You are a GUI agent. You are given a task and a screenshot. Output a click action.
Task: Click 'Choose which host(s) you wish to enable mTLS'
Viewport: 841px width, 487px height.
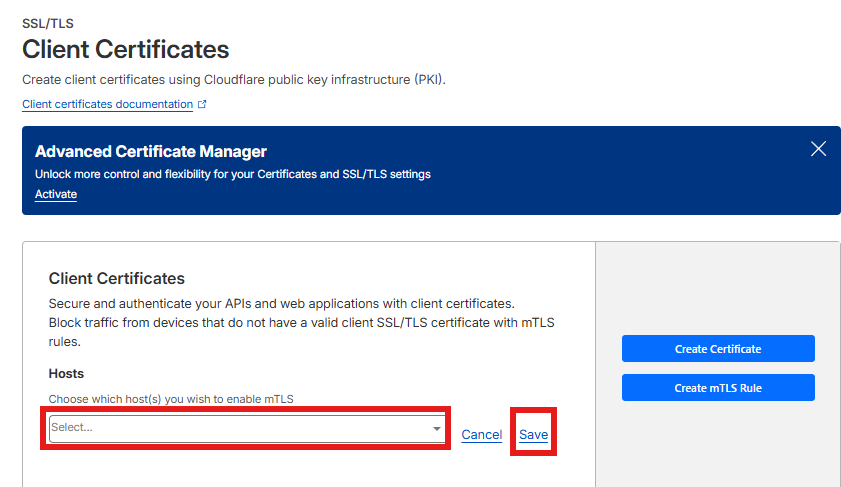click(171, 399)
